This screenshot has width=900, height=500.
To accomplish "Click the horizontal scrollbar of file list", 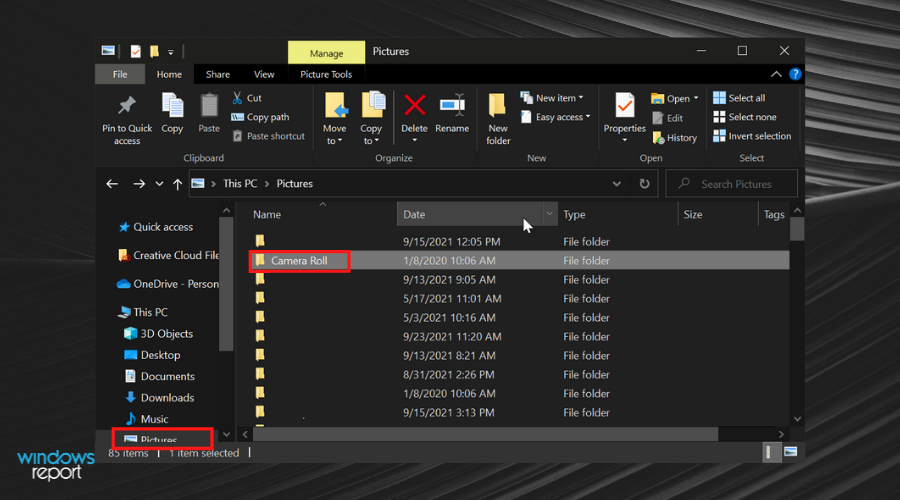I will pyautogui.click(x=486, y=434).
